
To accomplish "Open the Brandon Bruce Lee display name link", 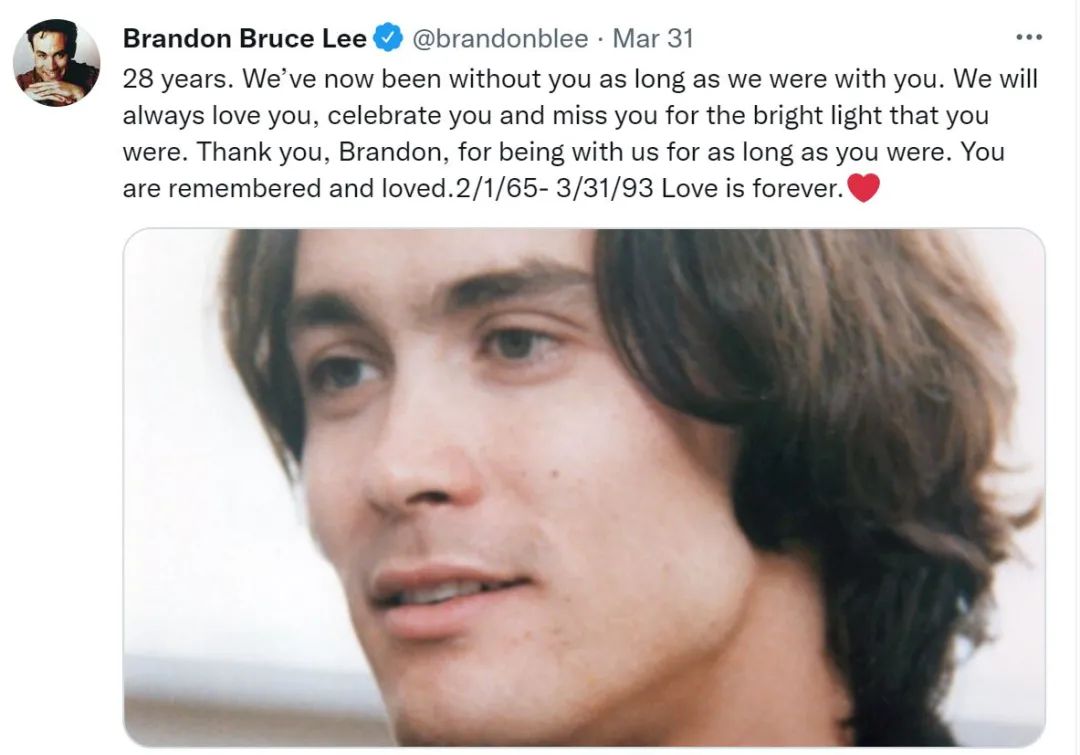I will (x=245, y=38).
